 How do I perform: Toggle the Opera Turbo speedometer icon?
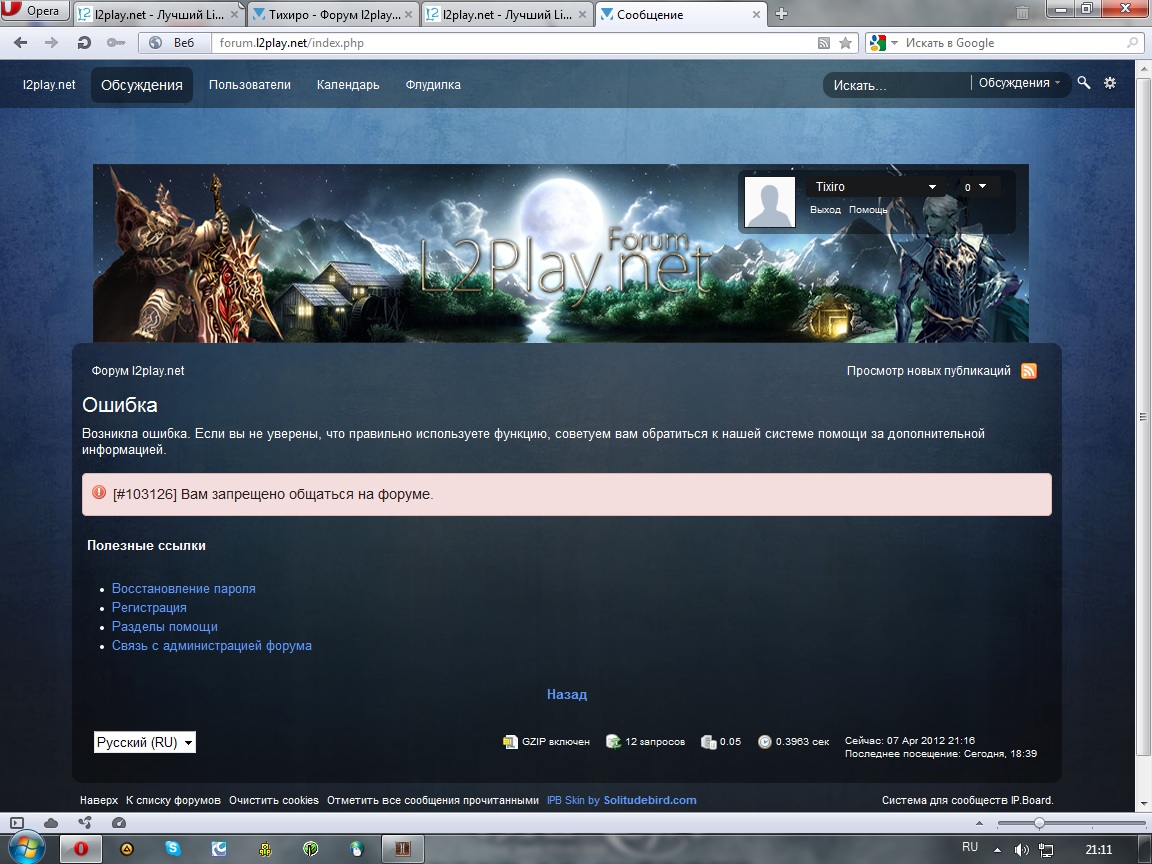119,823
